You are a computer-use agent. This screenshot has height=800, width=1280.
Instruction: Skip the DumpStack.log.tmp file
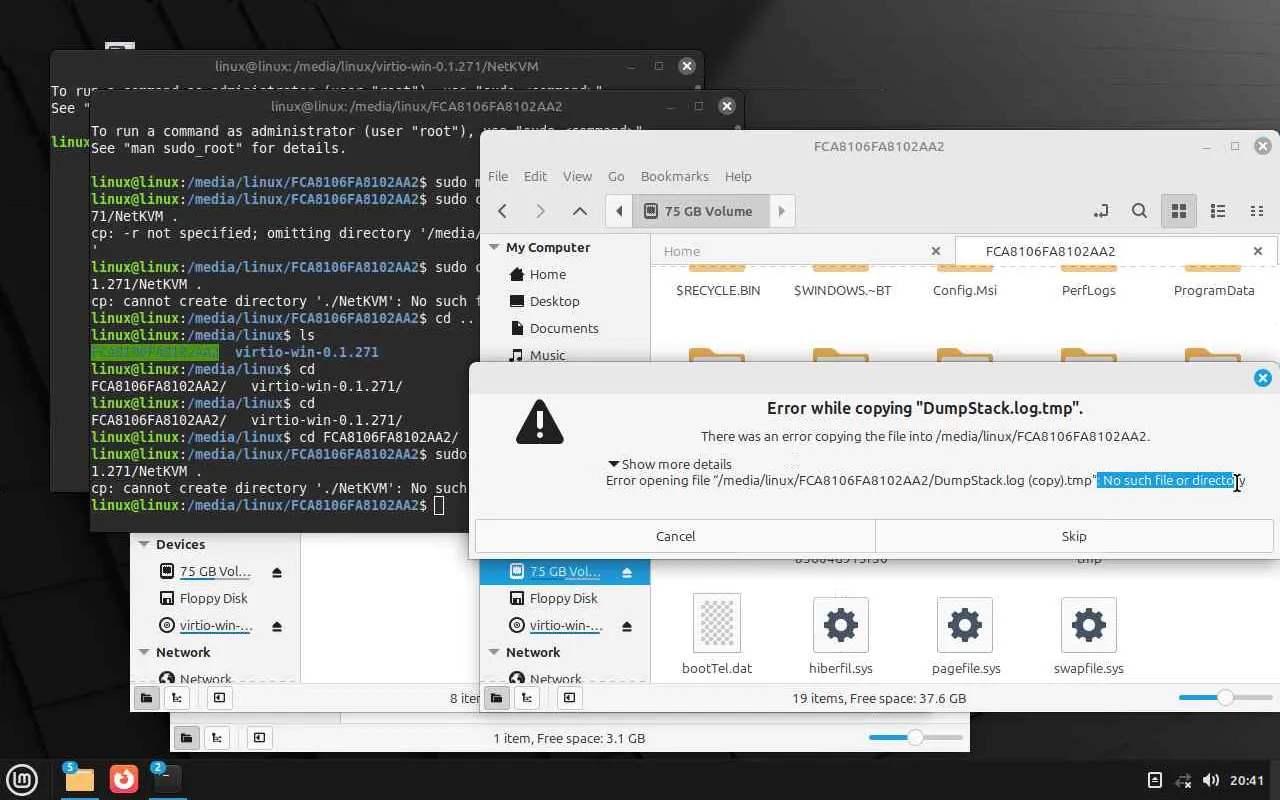[x=1074, y=536]
